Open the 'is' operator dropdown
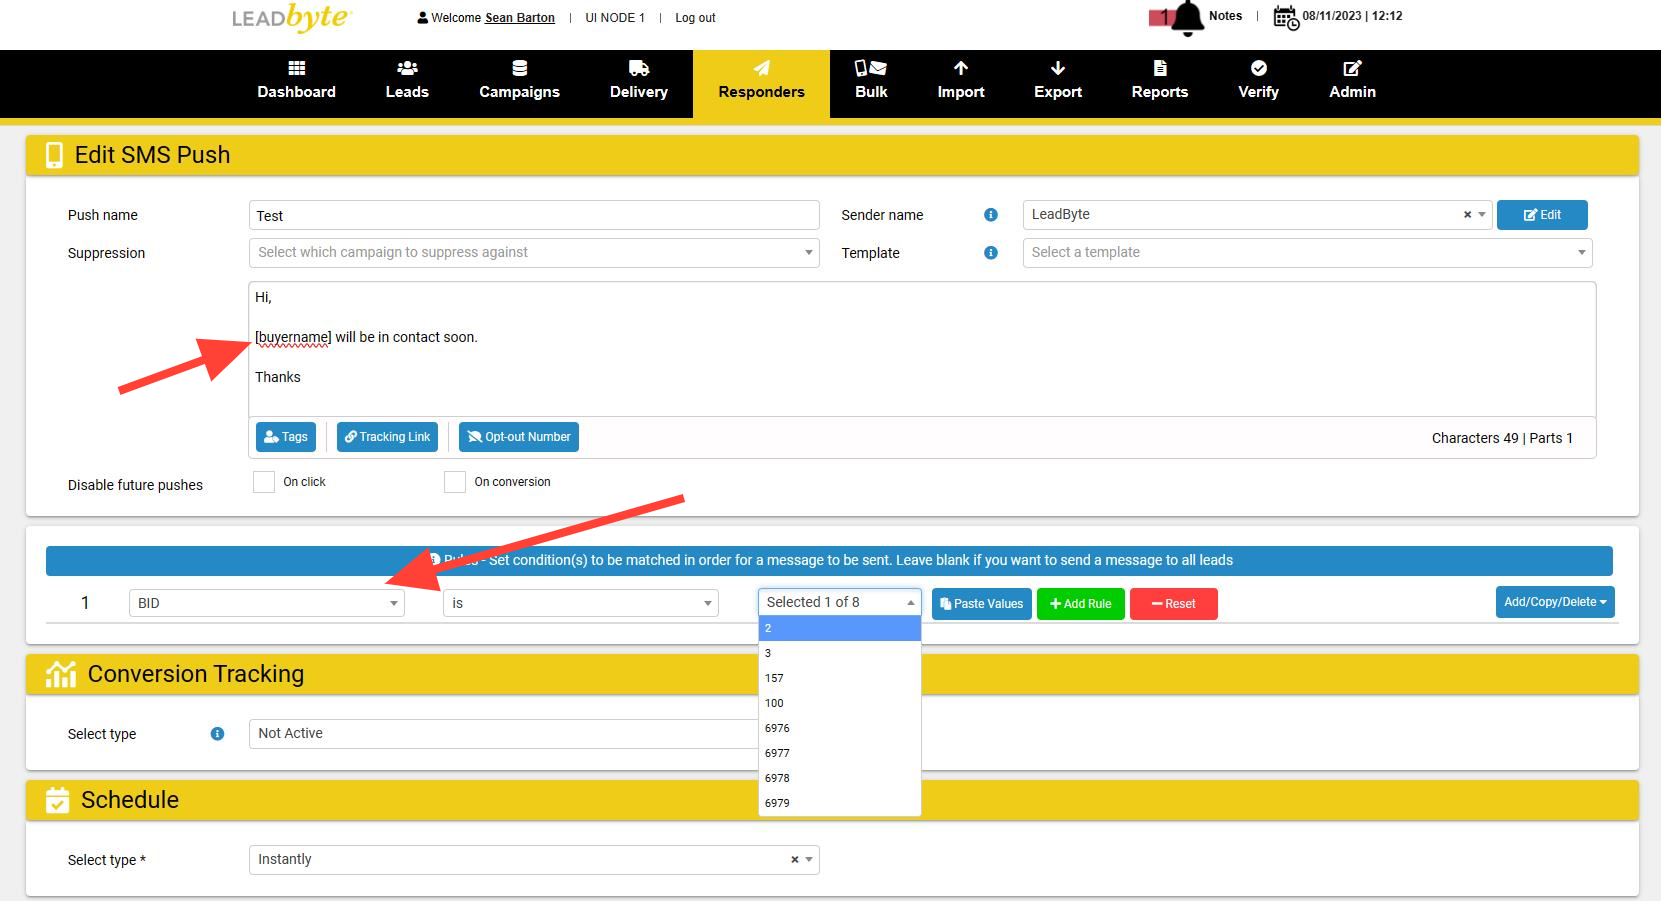This screenshot has width=1661, height=901. (581, 603)
